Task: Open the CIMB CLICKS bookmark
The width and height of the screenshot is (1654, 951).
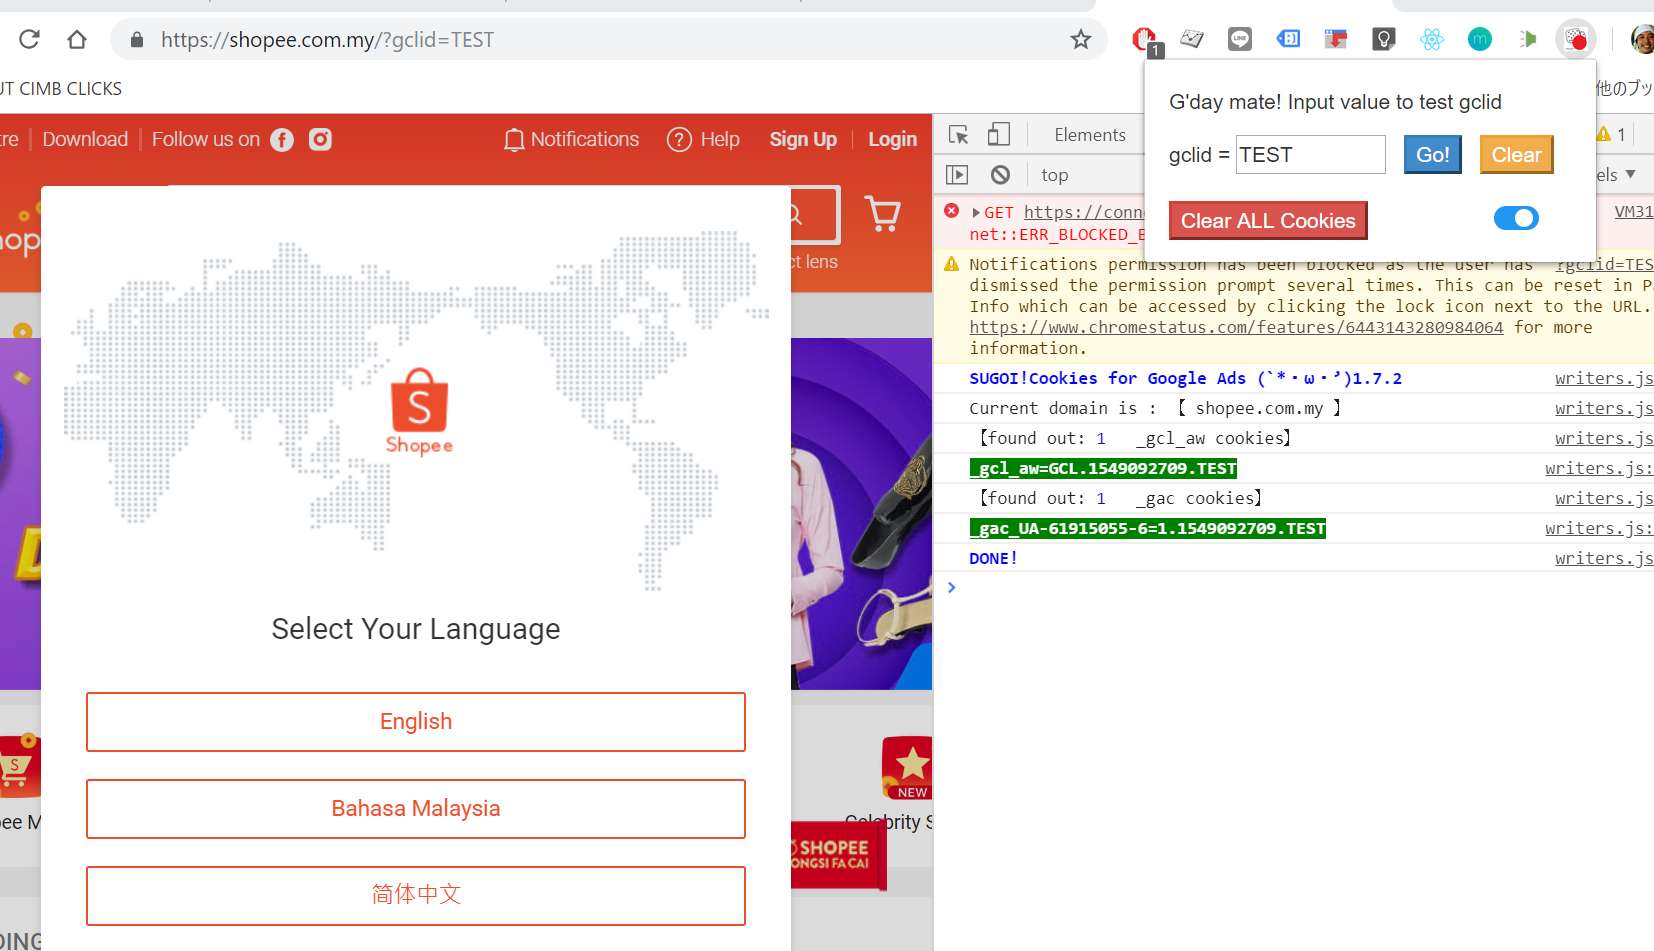Action: (61, 89)
